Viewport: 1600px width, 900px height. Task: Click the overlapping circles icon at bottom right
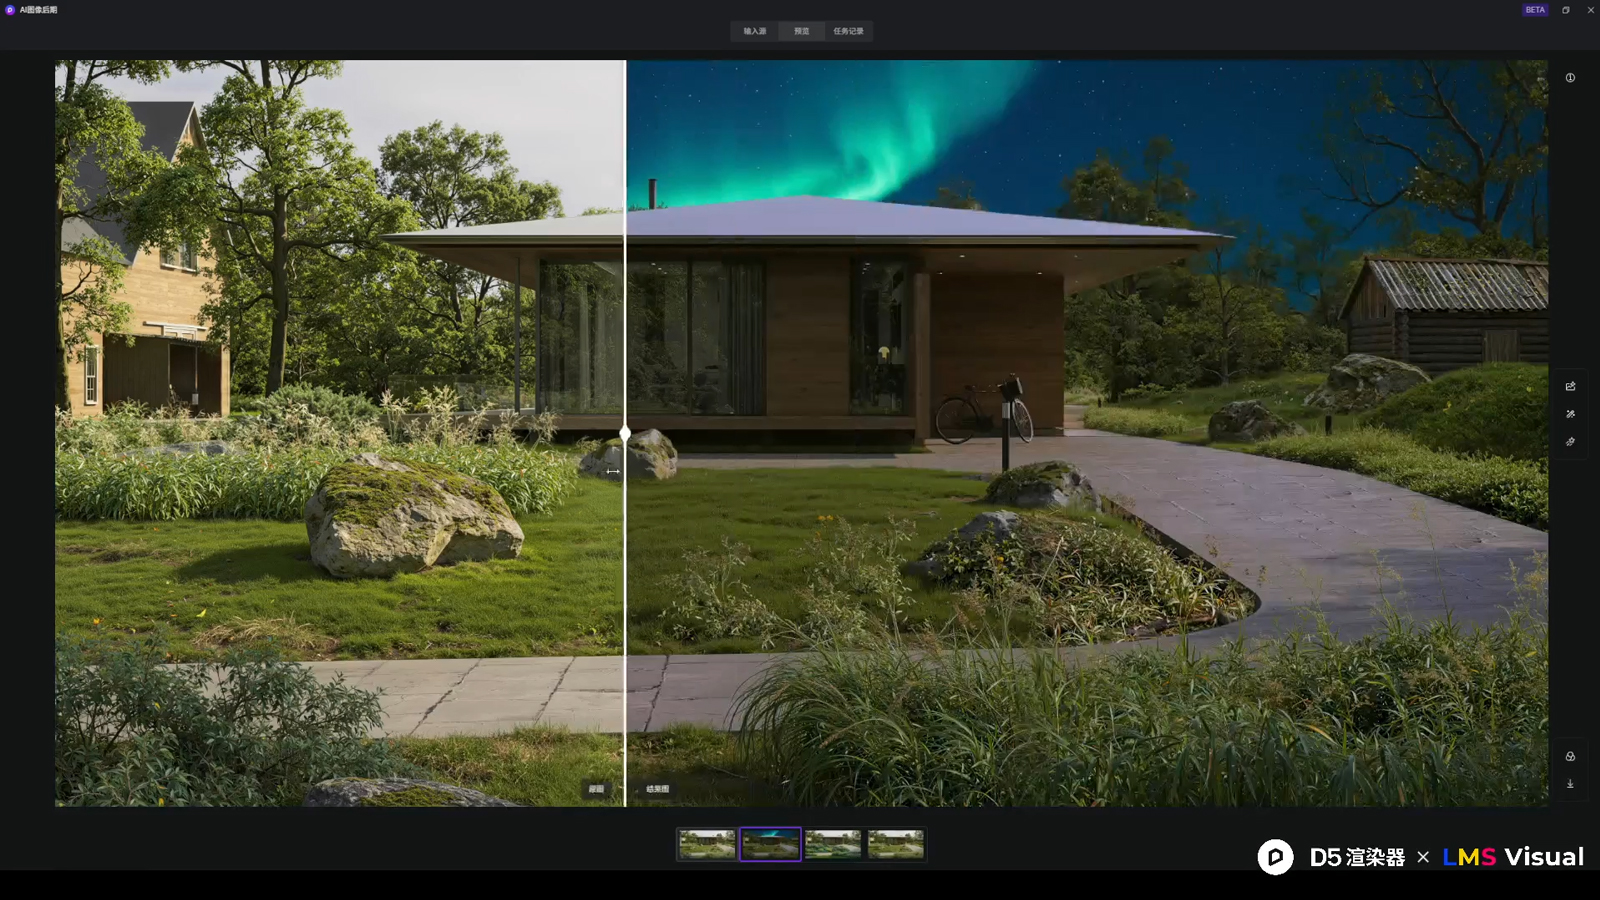click(x=1570, y=756)
